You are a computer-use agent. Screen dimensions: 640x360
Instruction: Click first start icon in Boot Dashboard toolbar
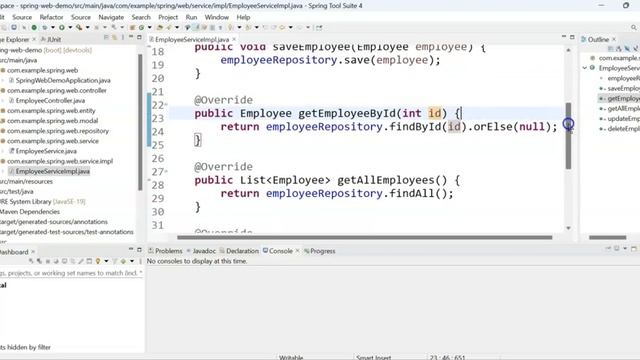(31, 261)
